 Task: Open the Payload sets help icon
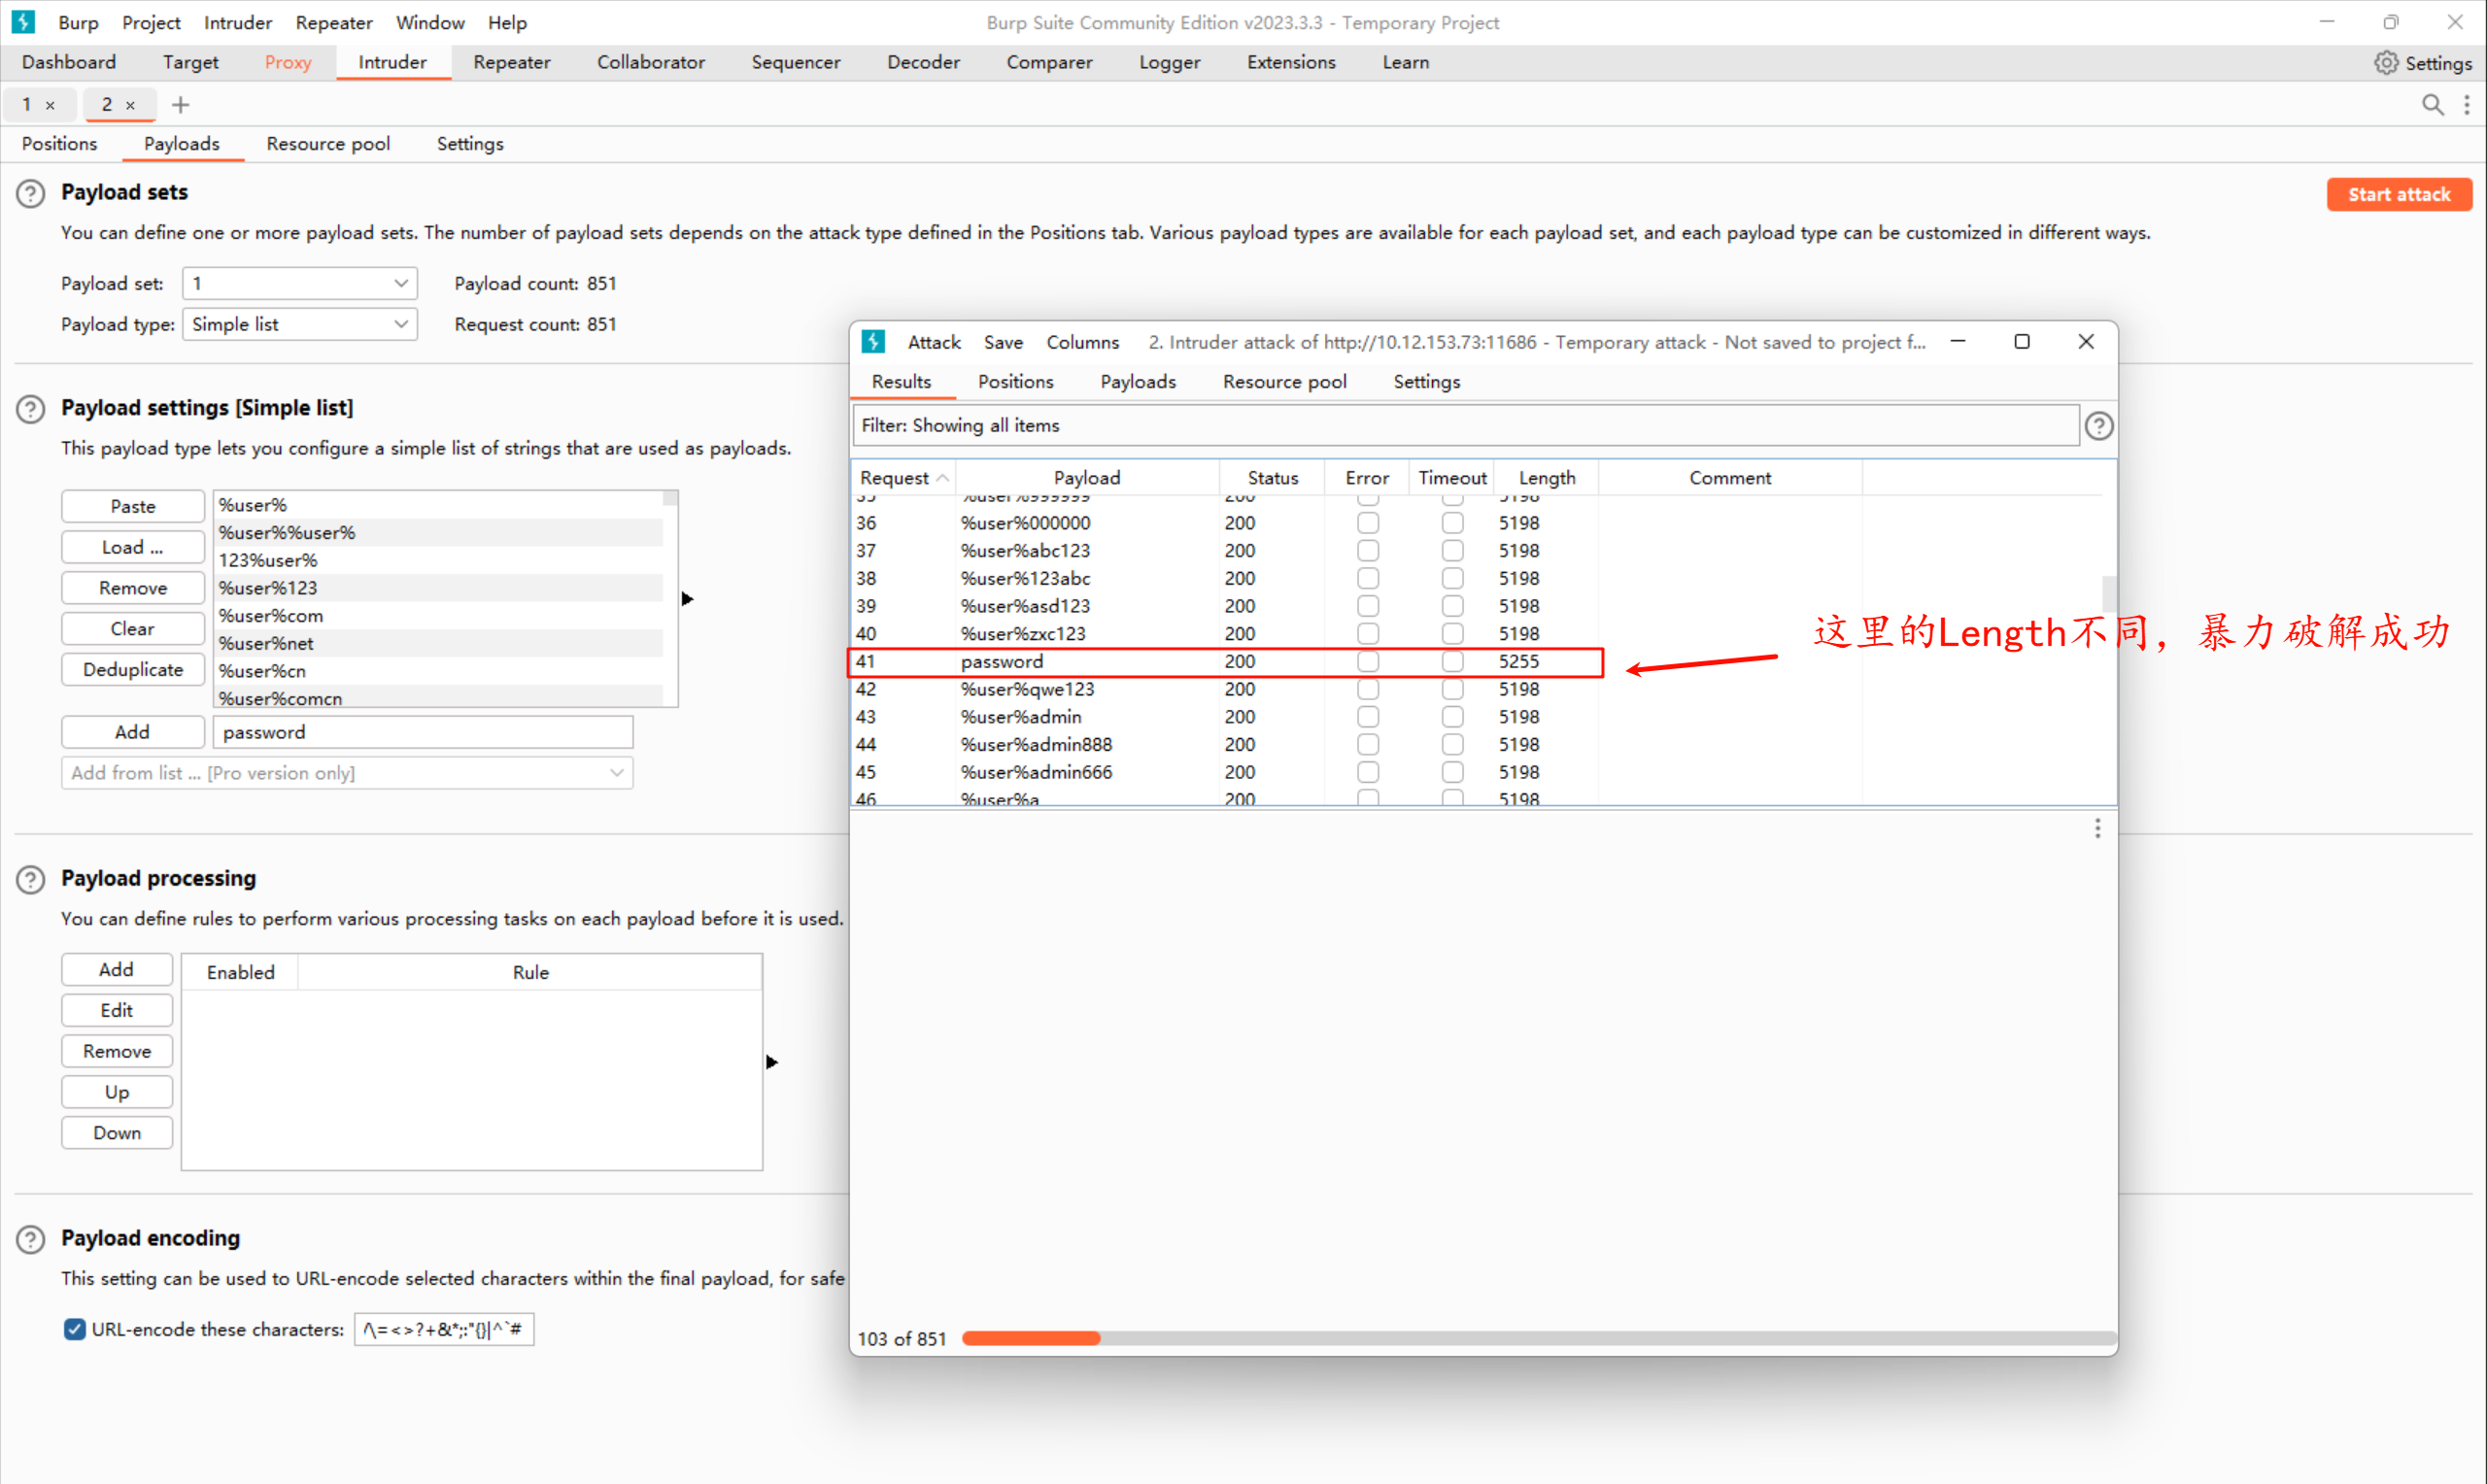(x=31, y=193)
